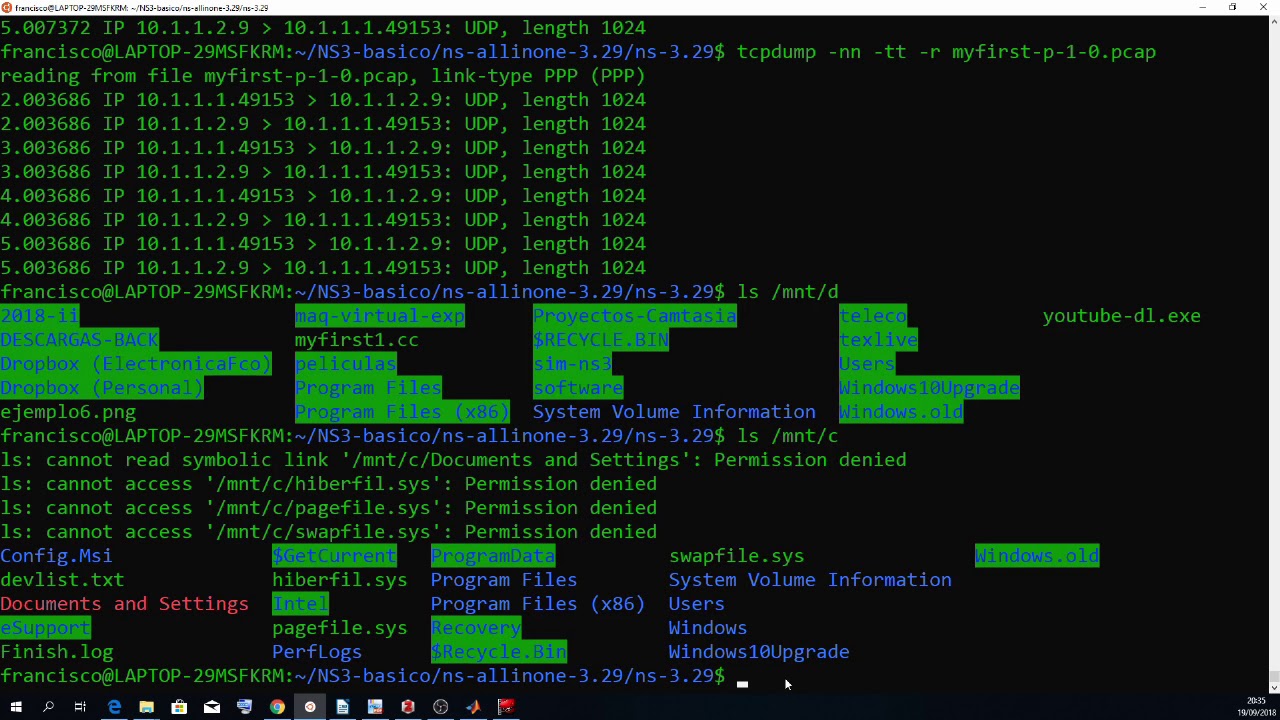The height and width of the screenshot is (720, 1280).
Task: Select the Ubuntu terminal taskbar icon
Action: point(310,707)
